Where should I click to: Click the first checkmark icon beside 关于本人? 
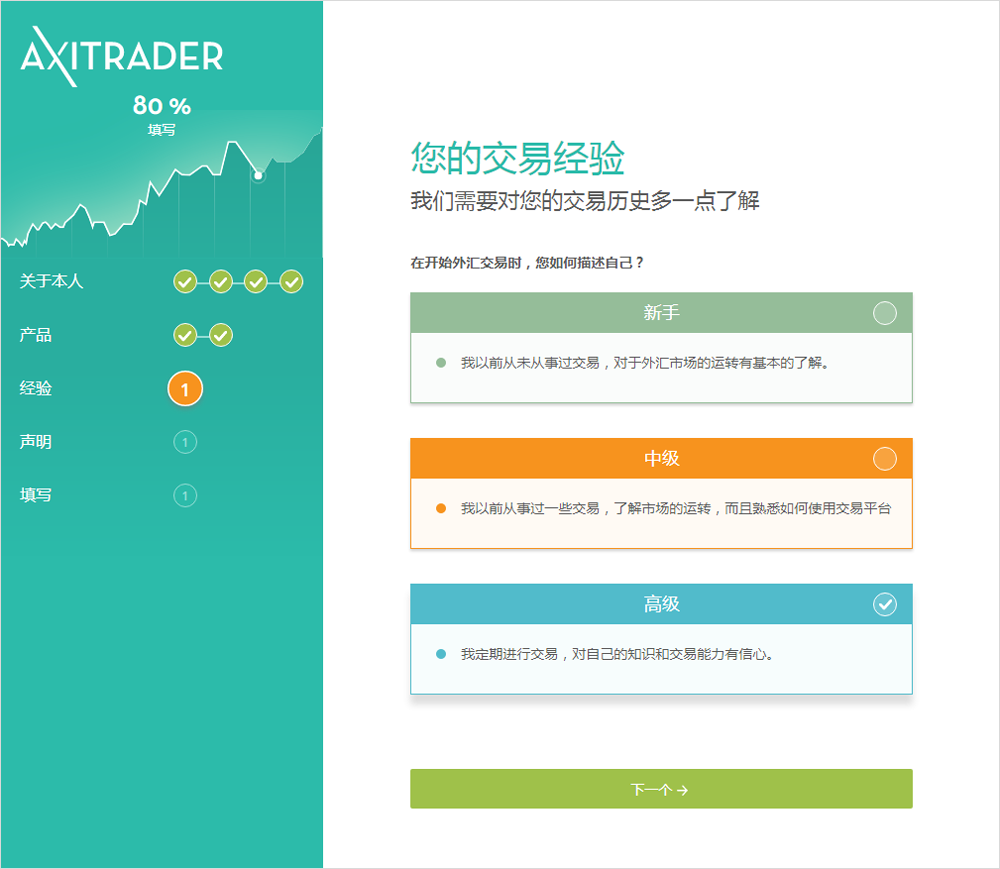click(185, 282)
